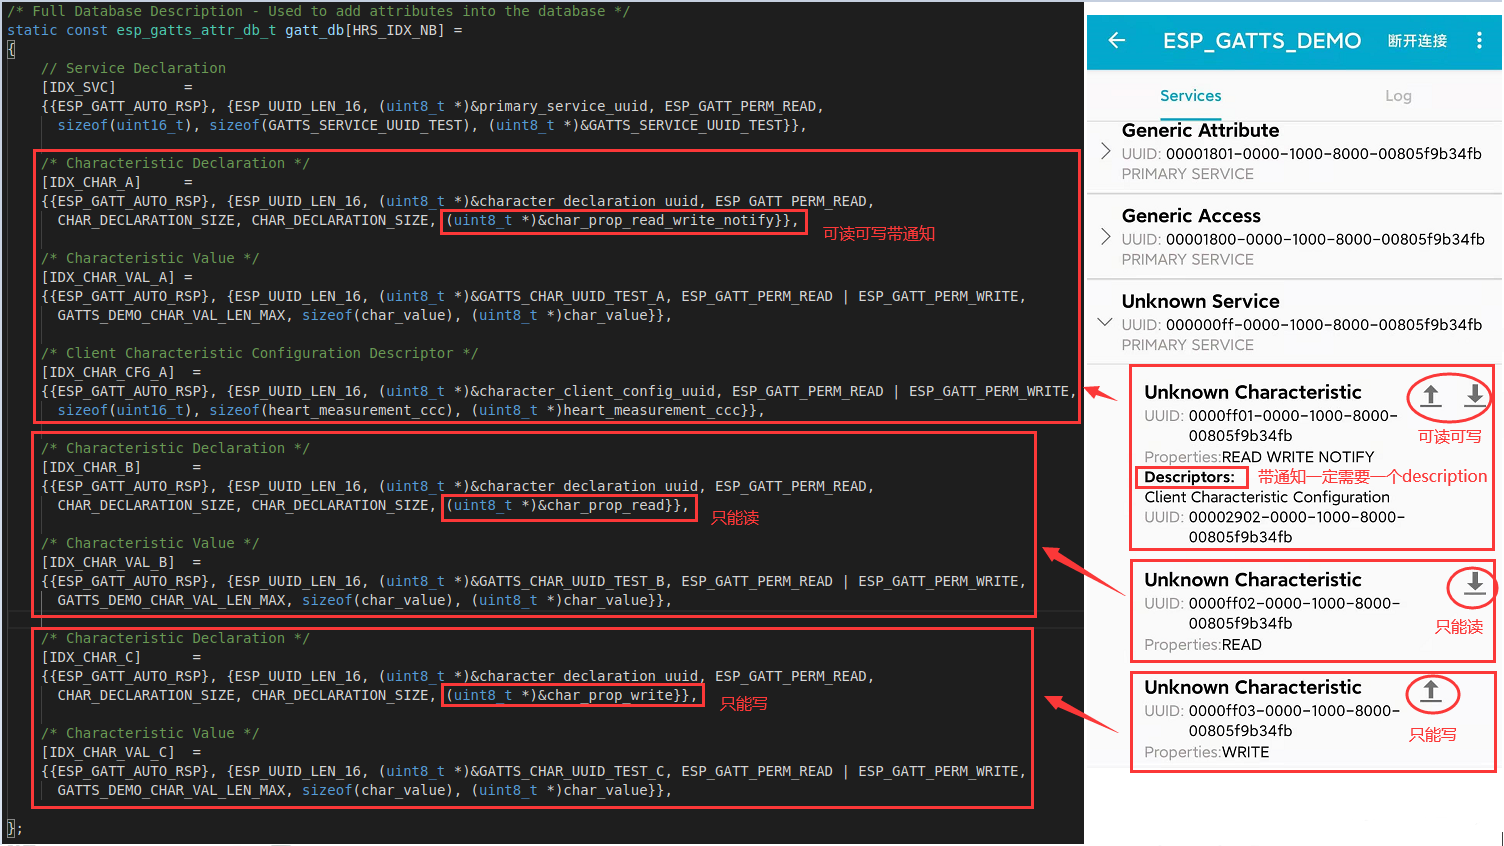The width and height of the screenshot is (1504, 846).
Task: Expand the Generic Attribute service
Action: click(1105, 152)
